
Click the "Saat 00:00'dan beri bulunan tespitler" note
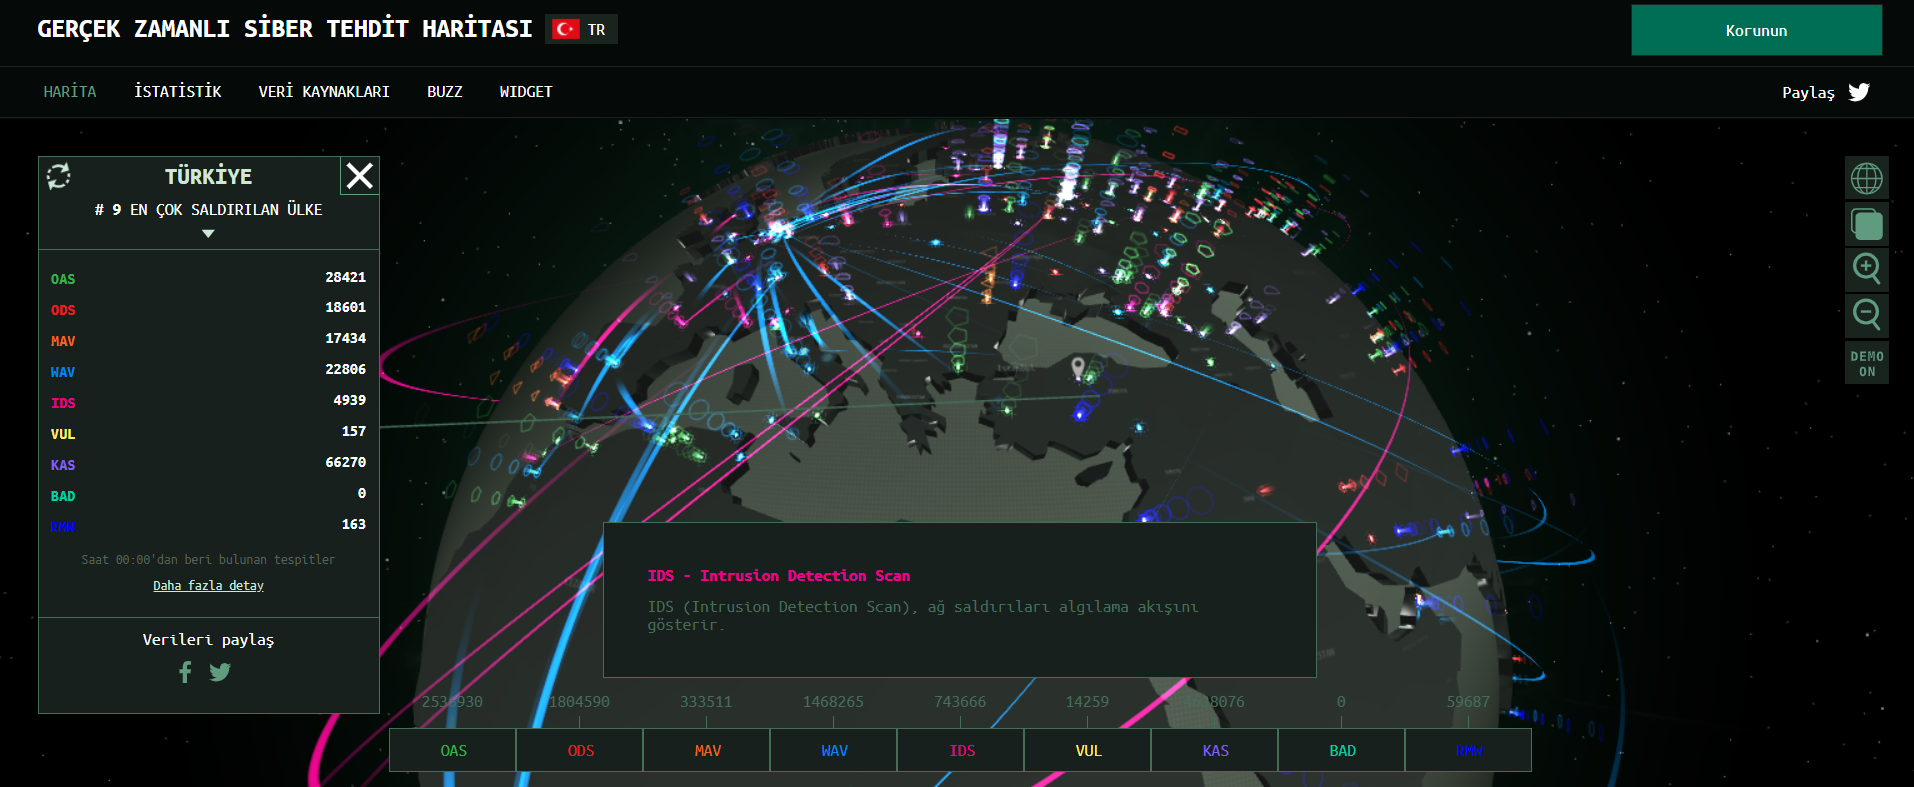tap(208, 560)
